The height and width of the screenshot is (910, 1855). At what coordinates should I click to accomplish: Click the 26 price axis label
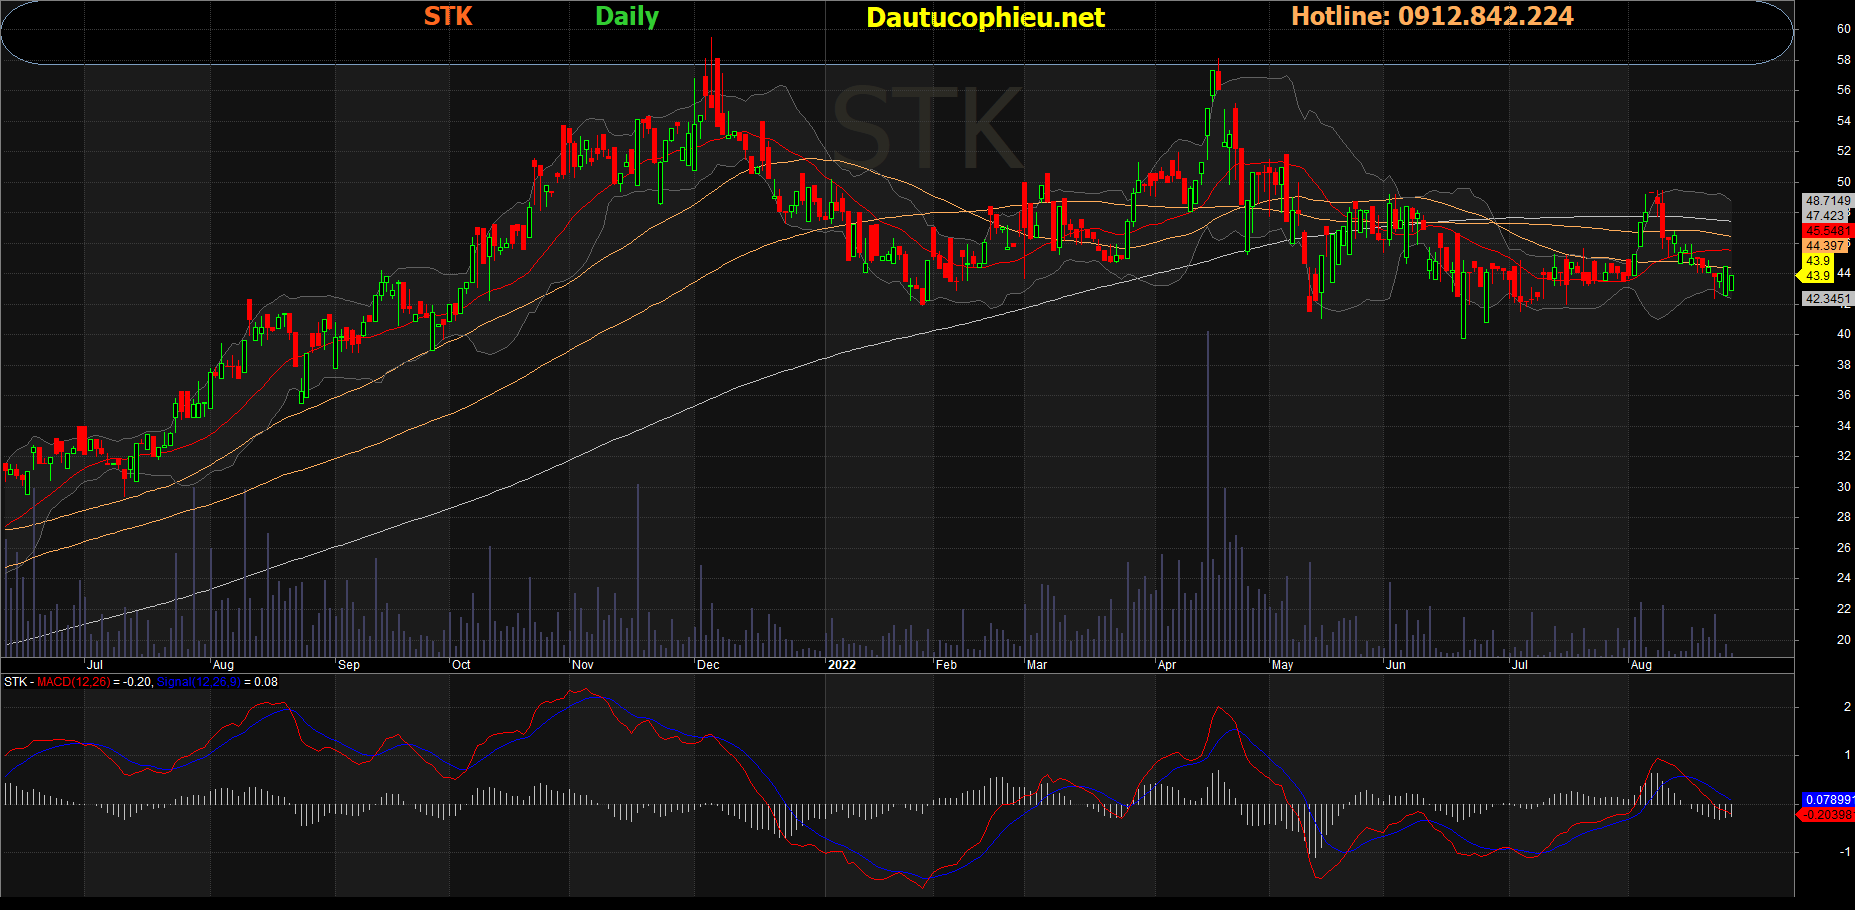click(1843, 548)
